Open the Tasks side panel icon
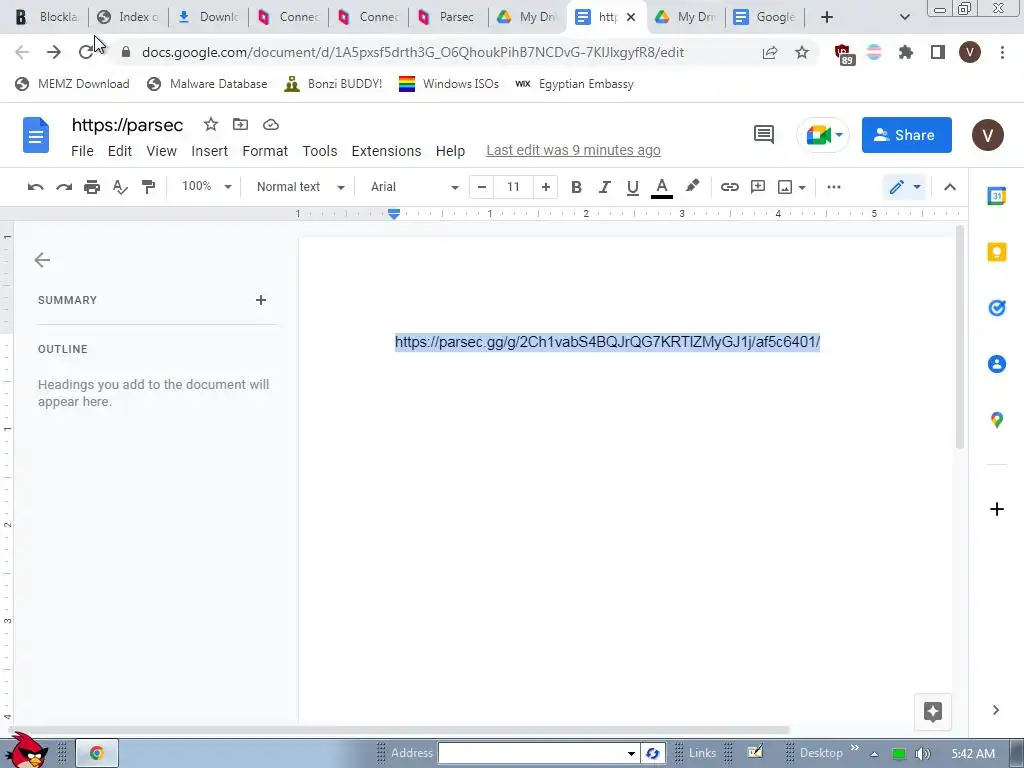Viewport: 1024px width, 768px height. click(x=996, y=308)
